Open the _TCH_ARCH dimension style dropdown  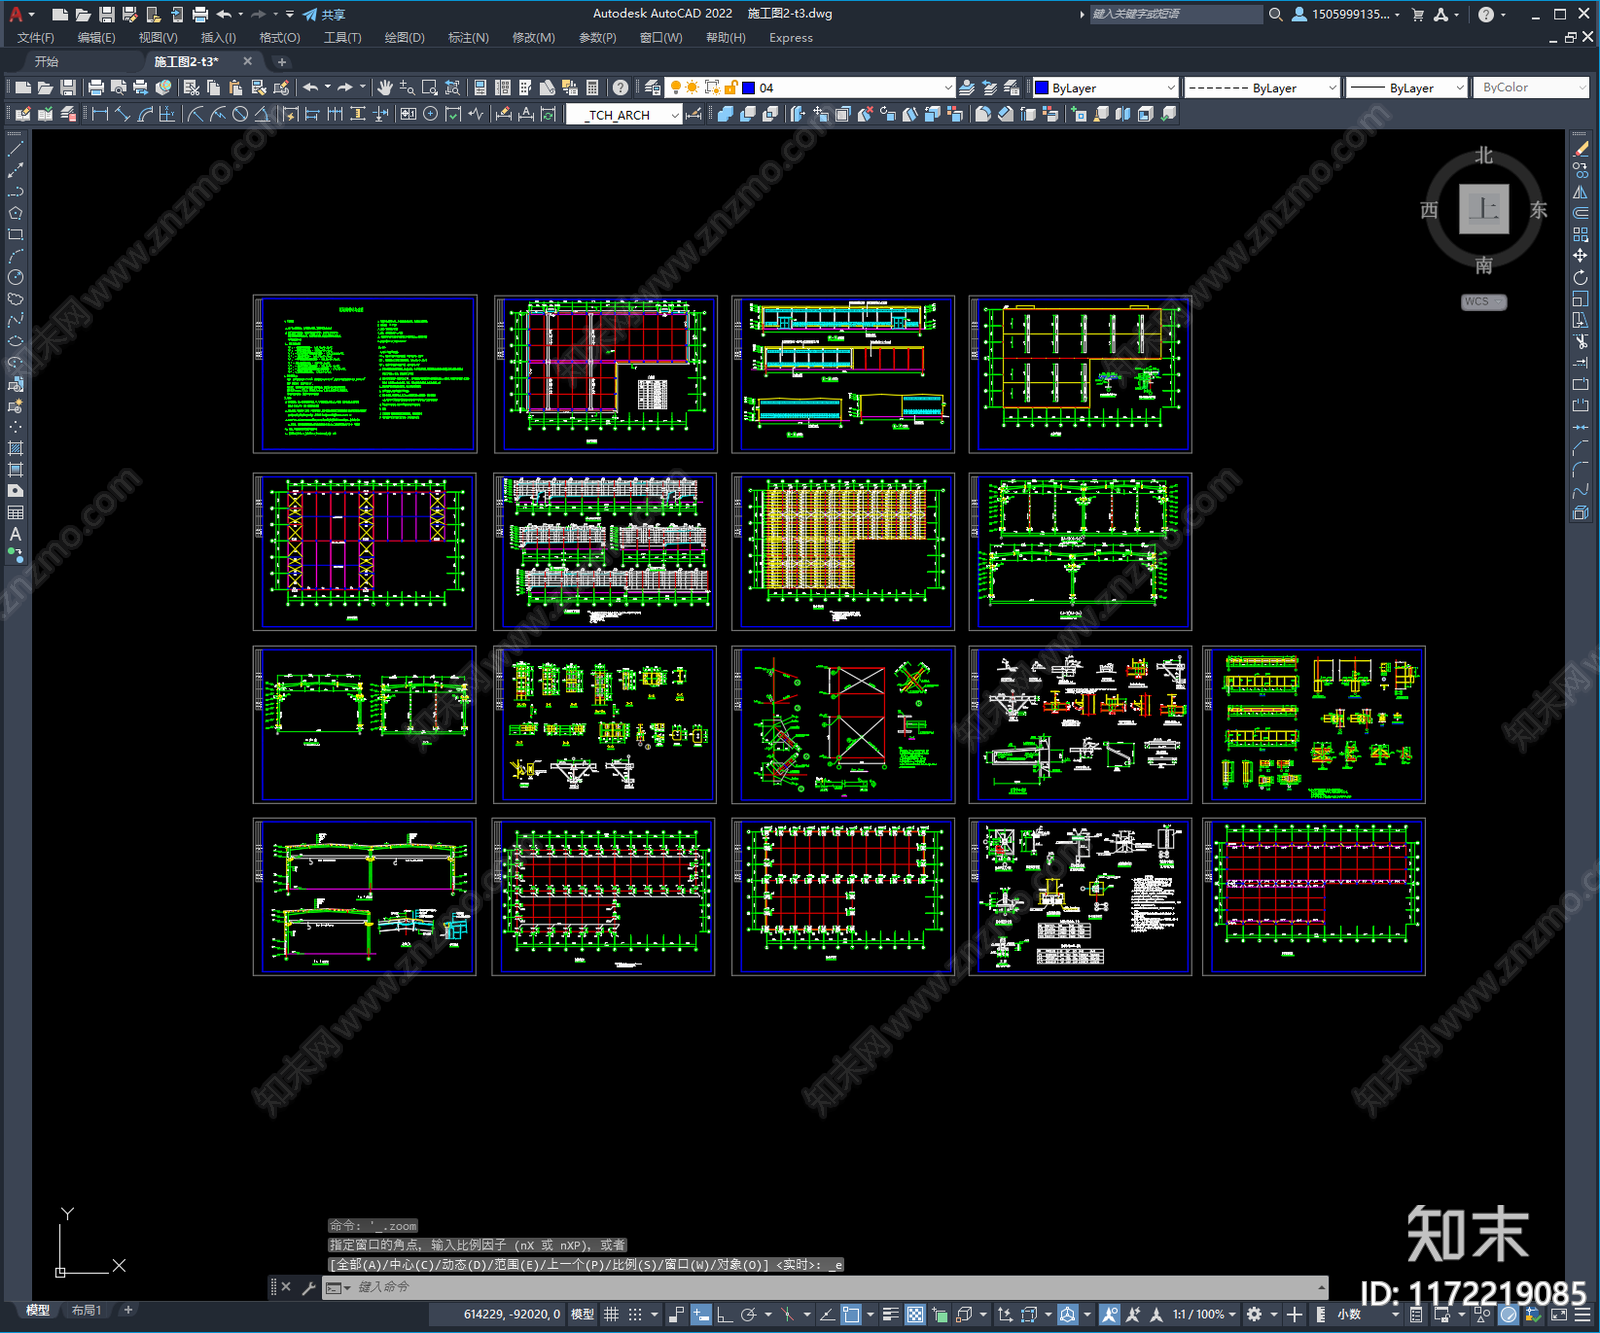click(x=624, y=115)
